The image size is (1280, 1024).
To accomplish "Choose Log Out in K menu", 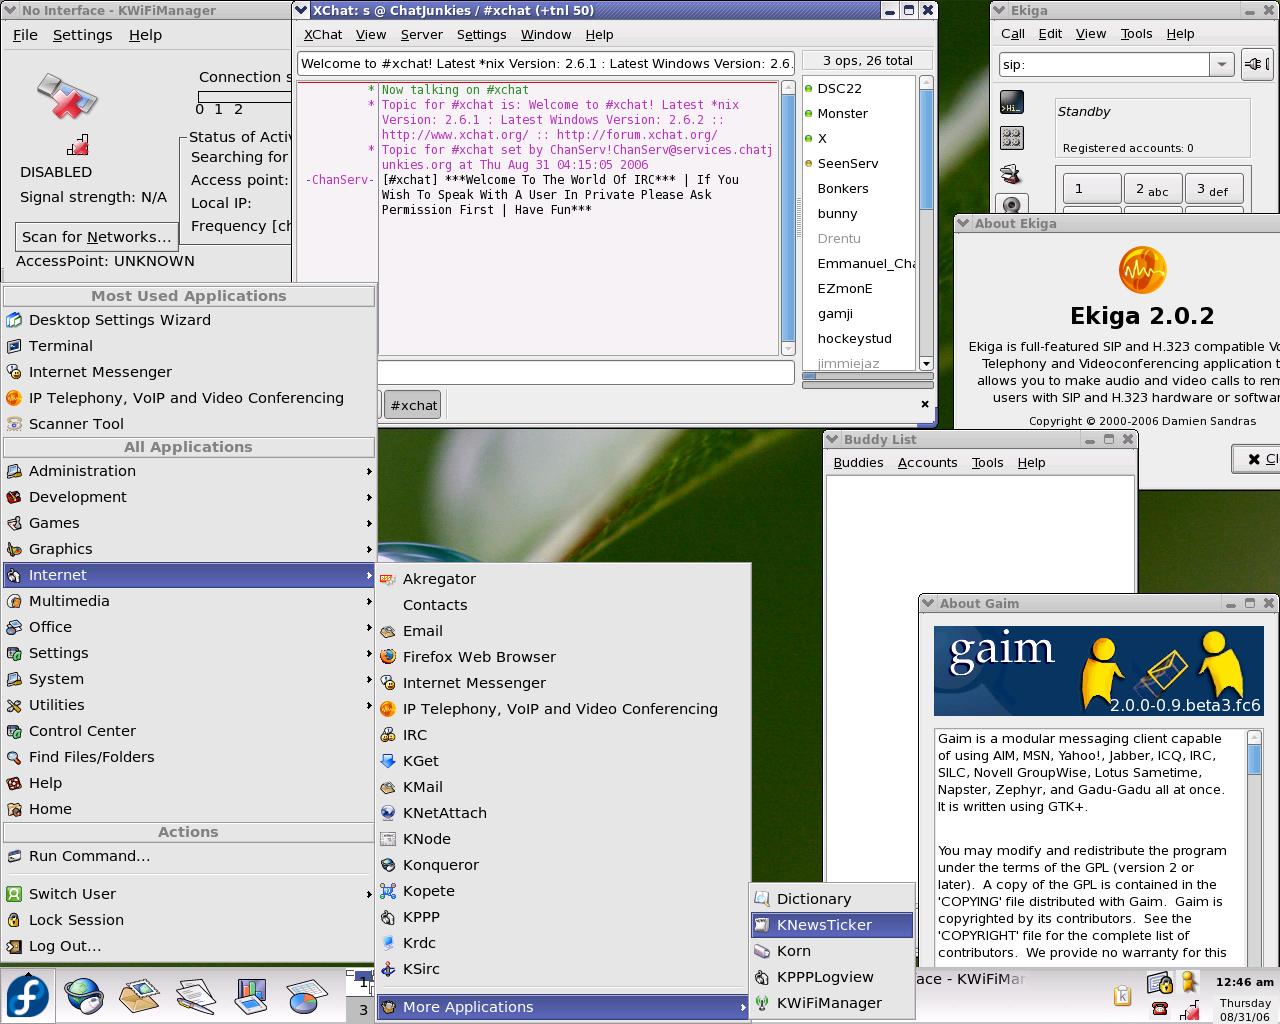I will (x=189, y=946).
